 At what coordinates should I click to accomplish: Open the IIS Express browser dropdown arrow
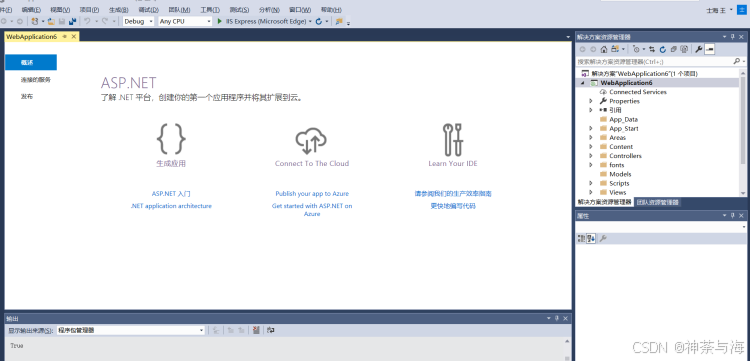(310, 21)
